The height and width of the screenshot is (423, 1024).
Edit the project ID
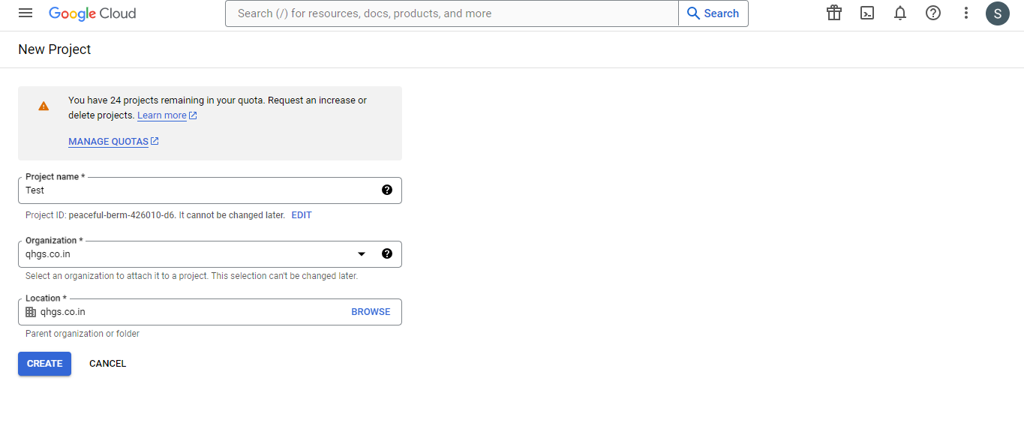[x=301, y=215]
